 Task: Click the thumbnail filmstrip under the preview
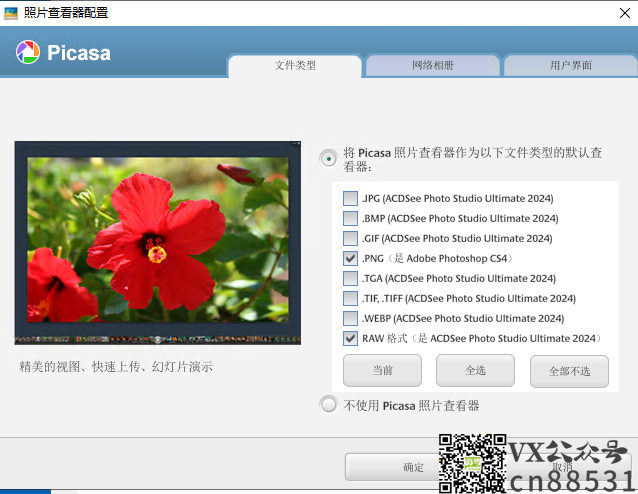pyautogui.click(x=158, y=339)
